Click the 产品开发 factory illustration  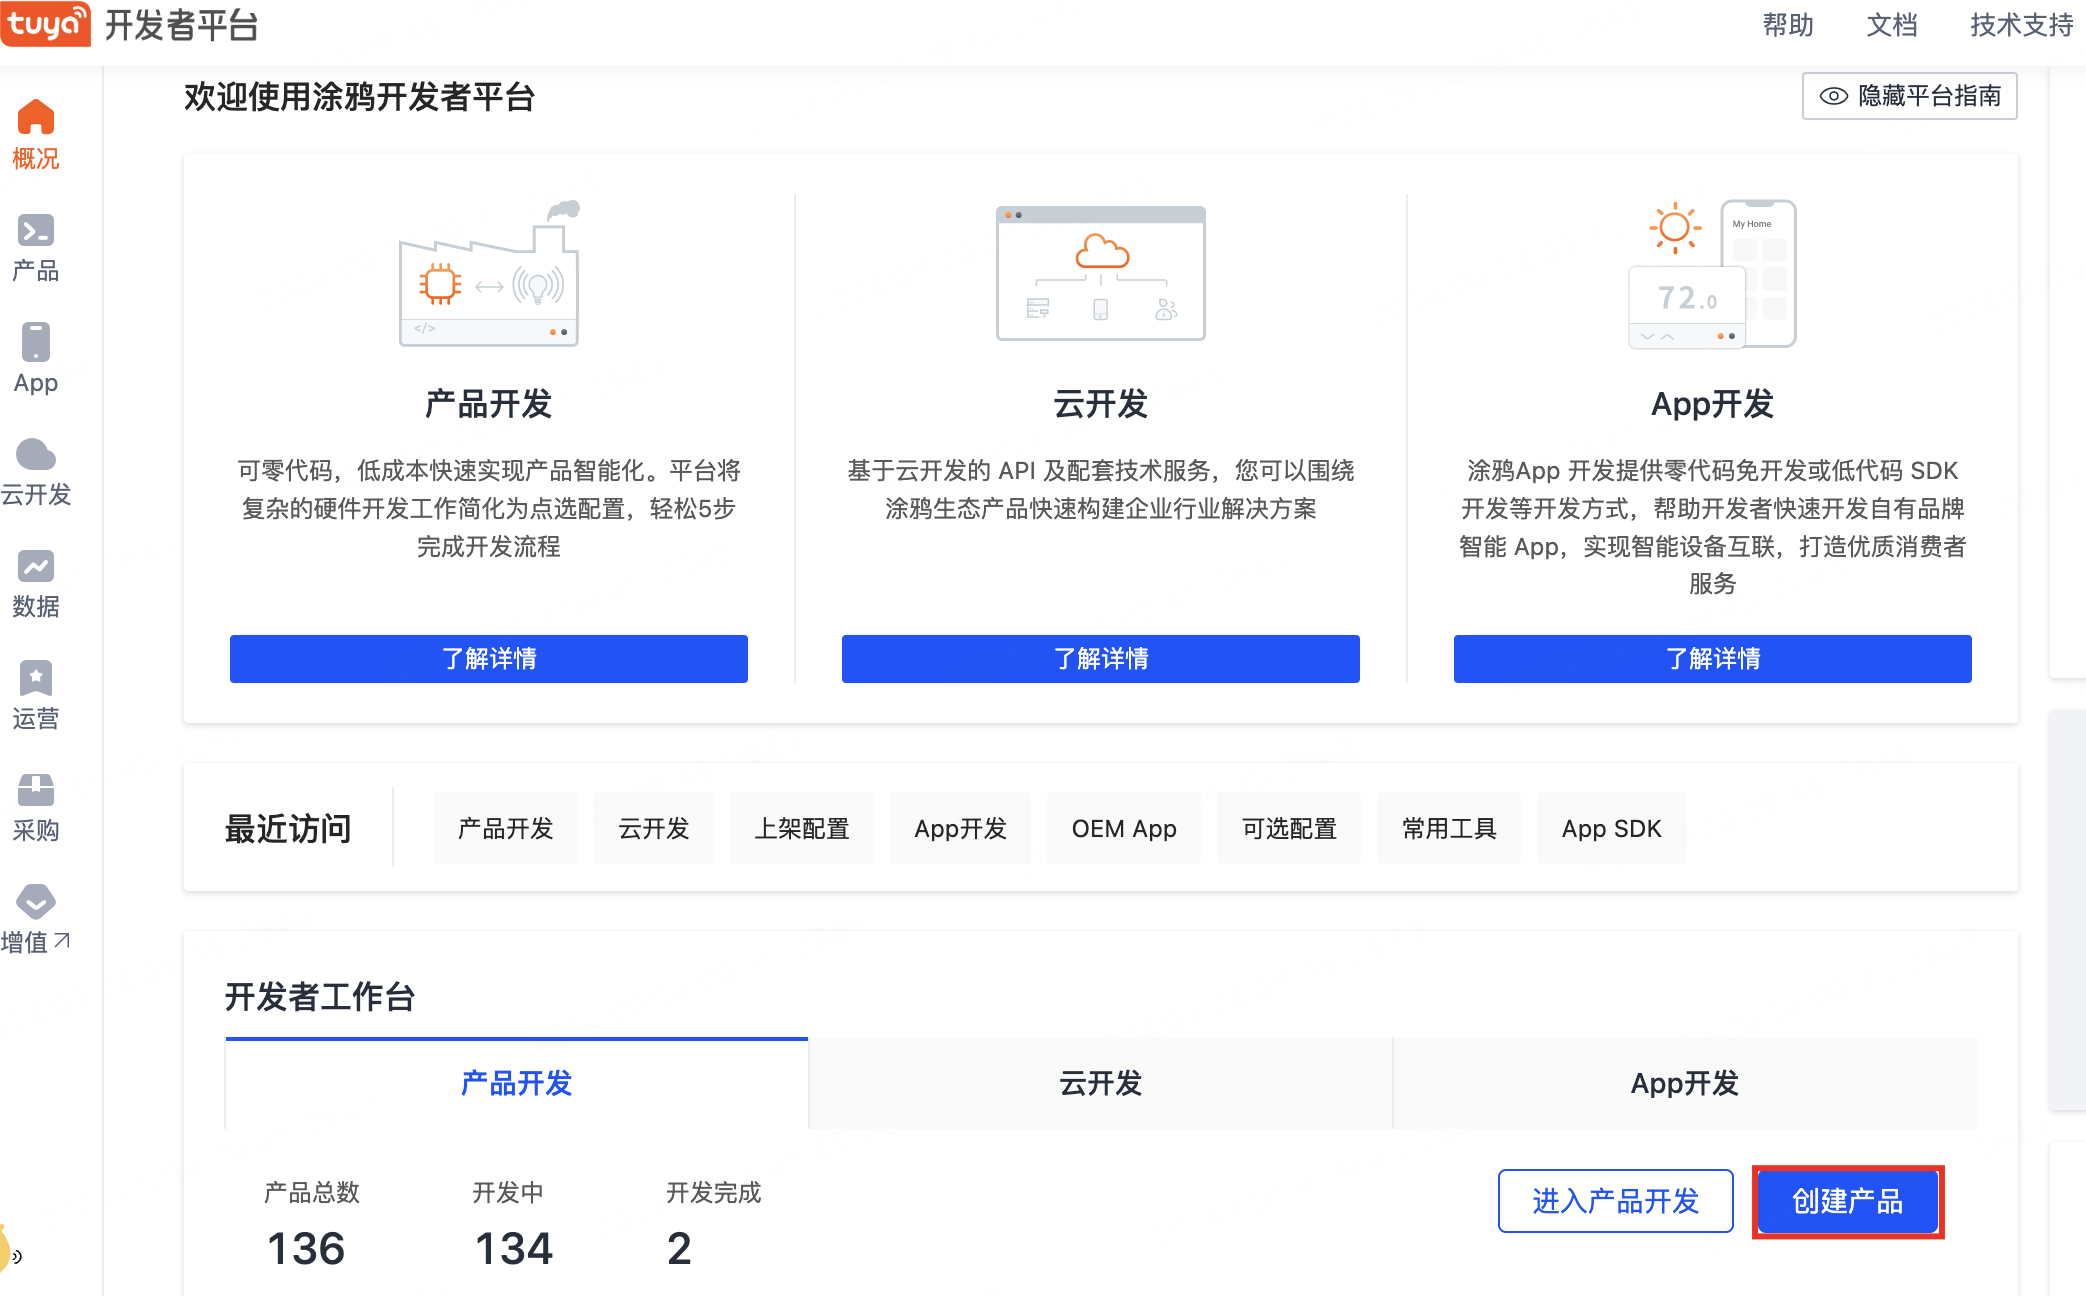[x=490, y=273]
